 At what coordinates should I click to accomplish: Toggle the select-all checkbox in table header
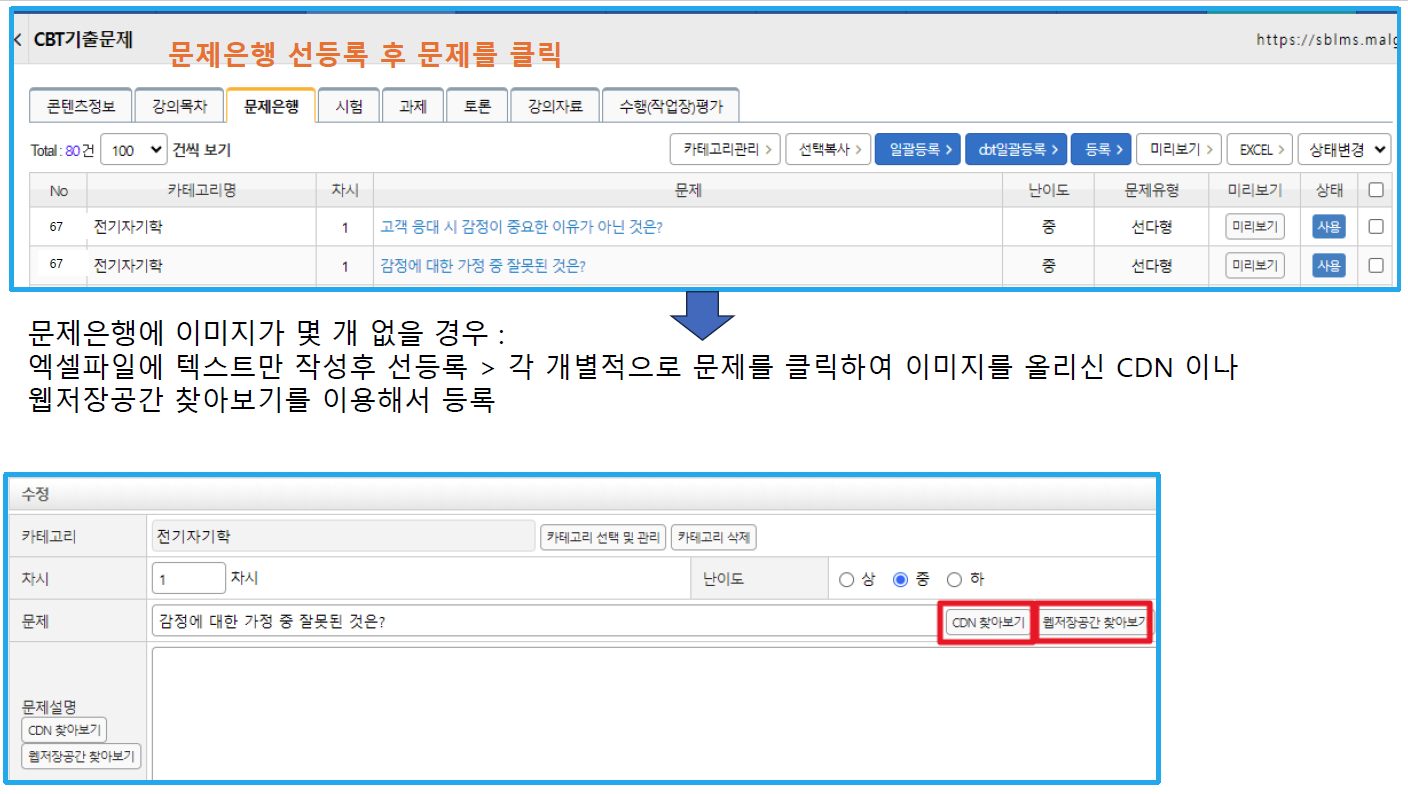tap(1376, 189)
